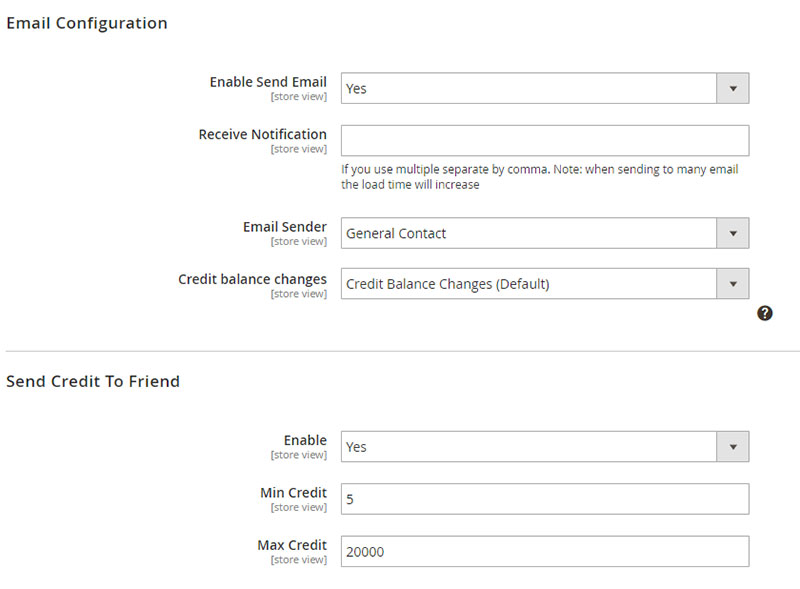Image resolution: width=800 pixels, height=589 pixels.
Task: Click the Email Sender dropdown arrow button
Action: [x=733, y=233]
